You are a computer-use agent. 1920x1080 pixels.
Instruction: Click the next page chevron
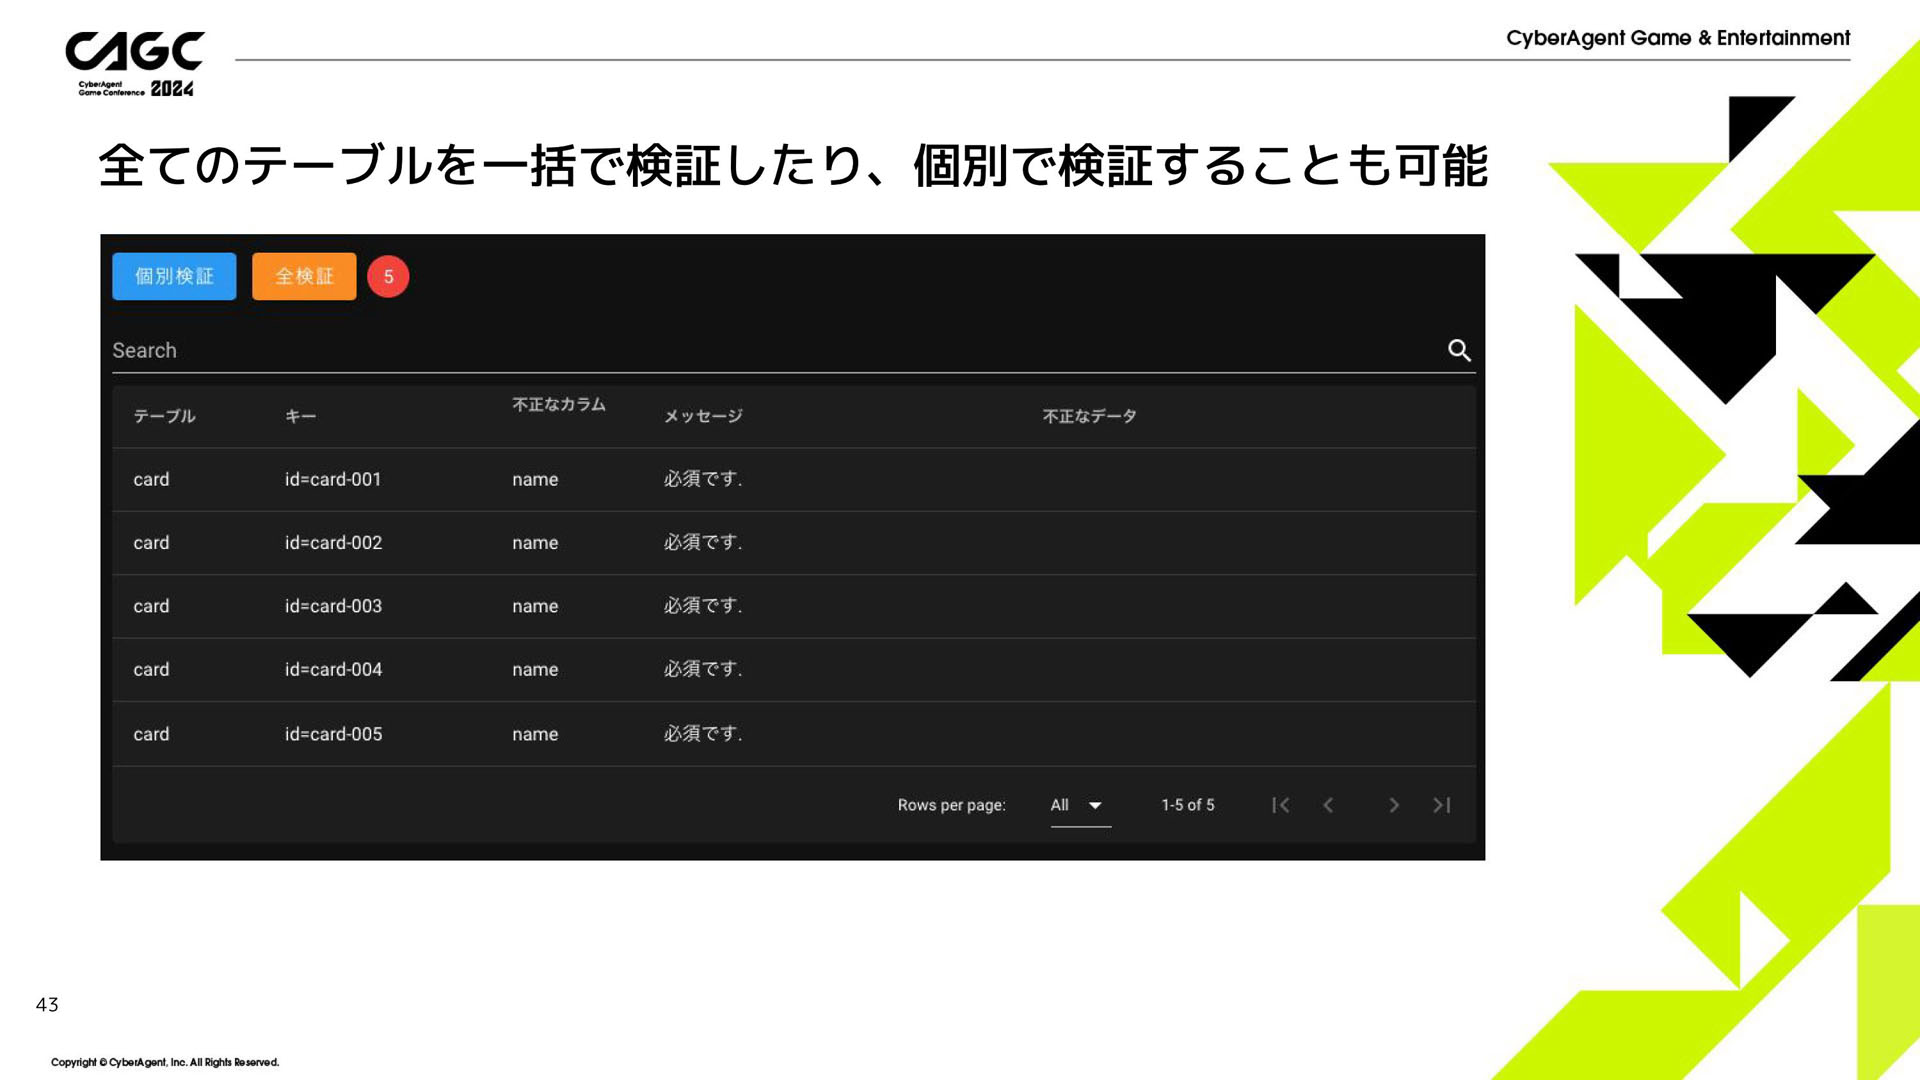coord(1393,805)
